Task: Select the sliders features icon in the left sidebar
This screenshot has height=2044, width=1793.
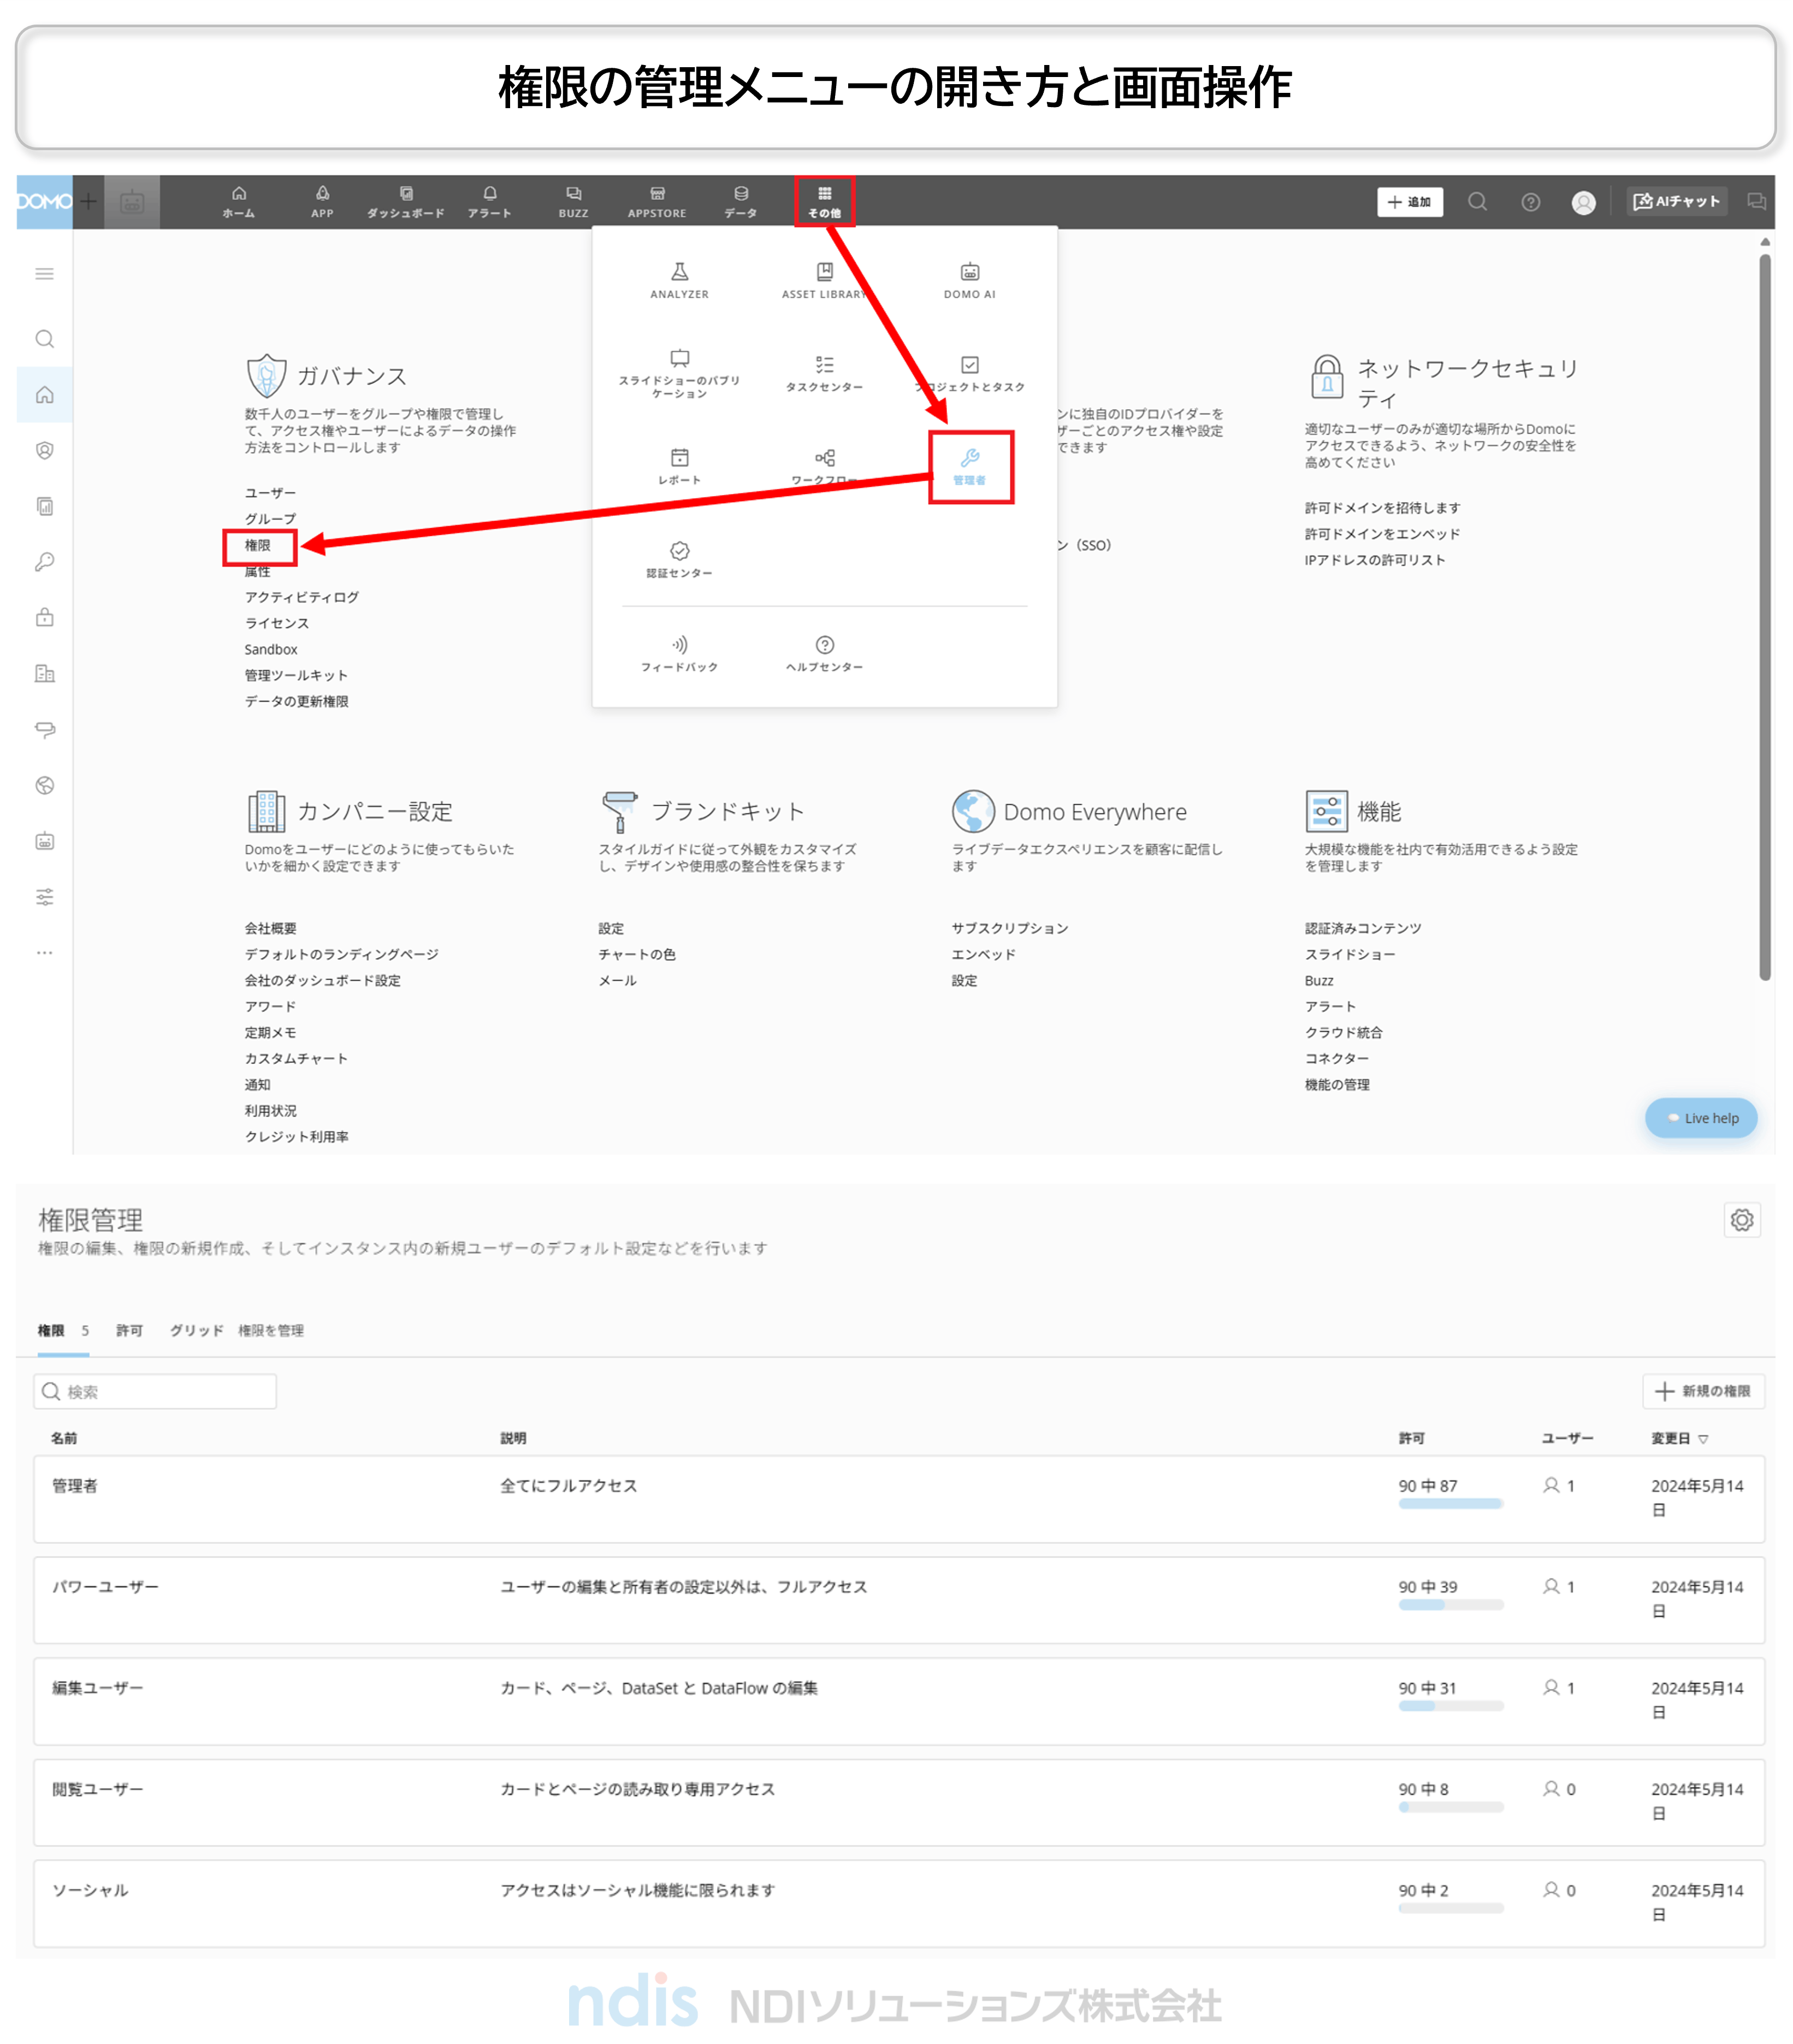Action: (44, 896)
